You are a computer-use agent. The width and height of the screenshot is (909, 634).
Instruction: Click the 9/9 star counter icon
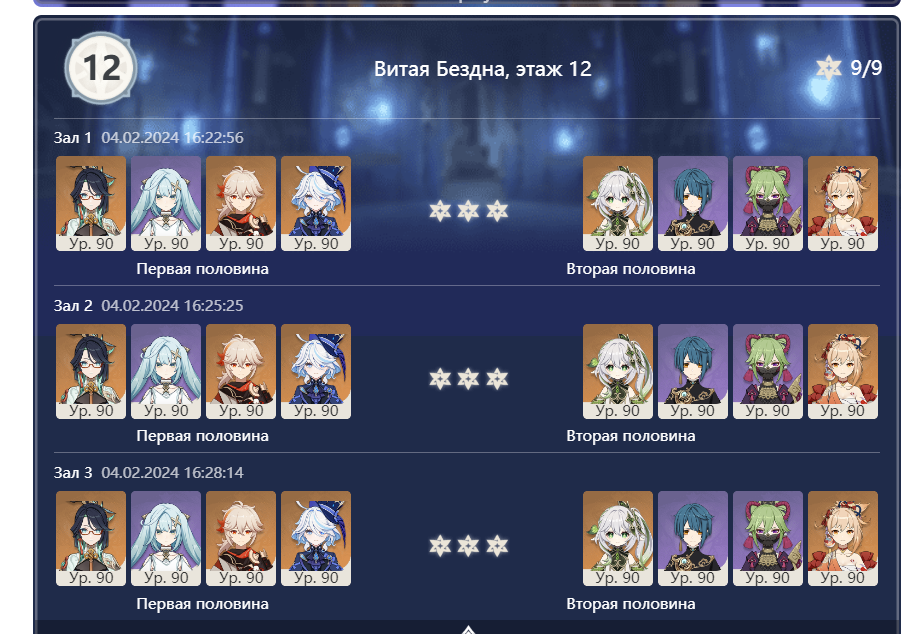[828, 68]
